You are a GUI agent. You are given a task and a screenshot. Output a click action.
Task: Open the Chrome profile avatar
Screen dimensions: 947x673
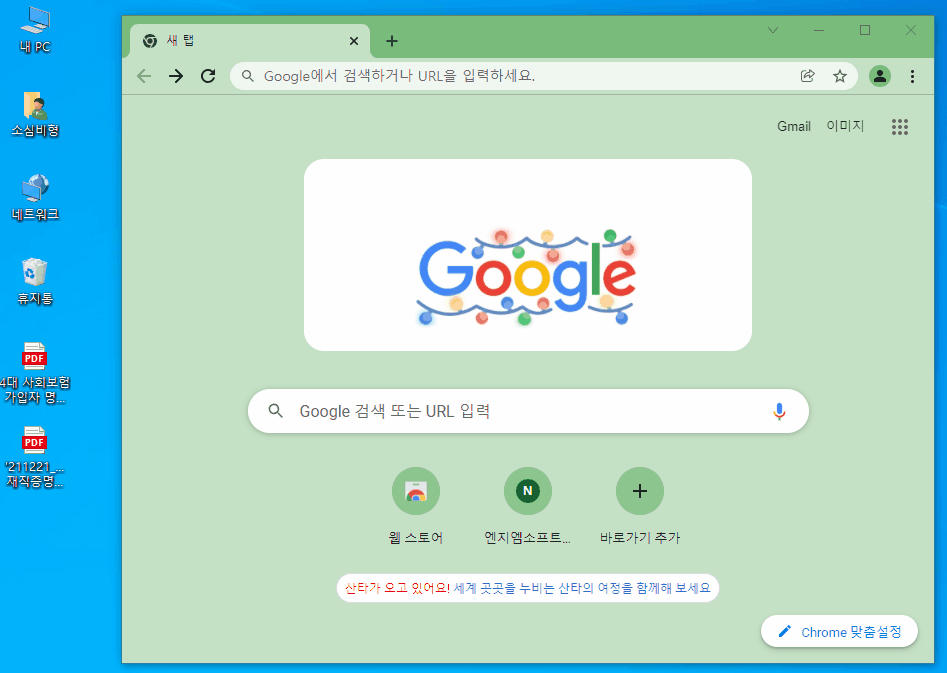click(880, 76)
